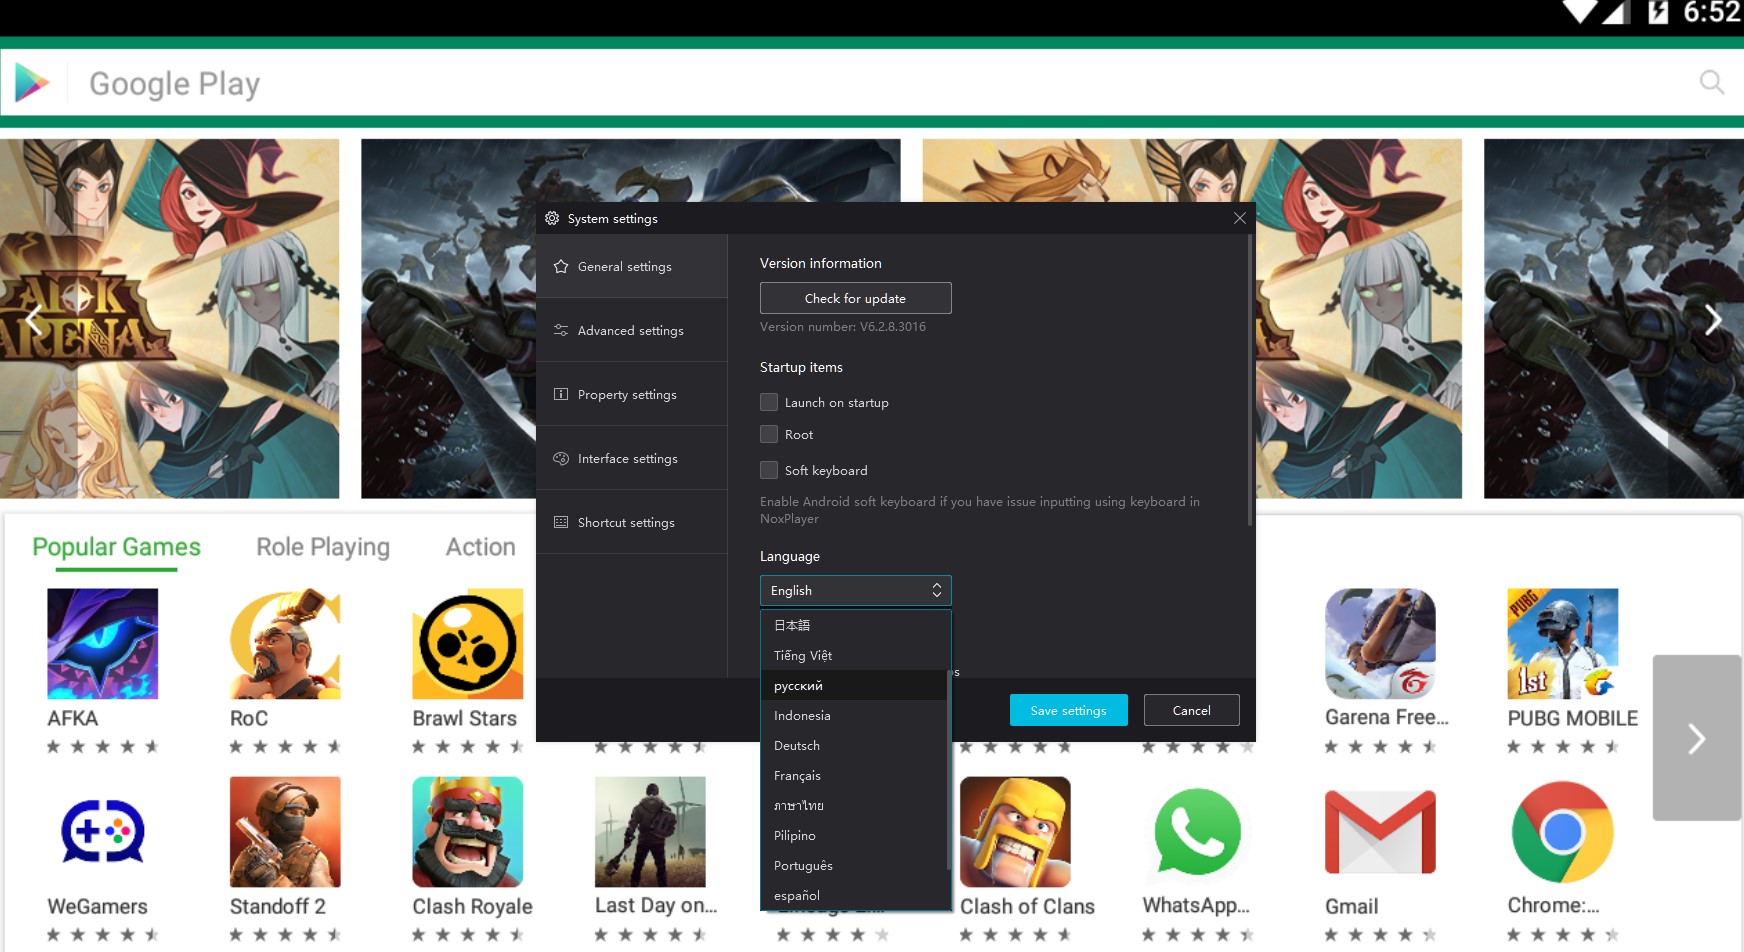The height and width of the screenshot is (952, 1744).
Task: Open the WeGamers app icon
Action: click(x=102, y=832)
